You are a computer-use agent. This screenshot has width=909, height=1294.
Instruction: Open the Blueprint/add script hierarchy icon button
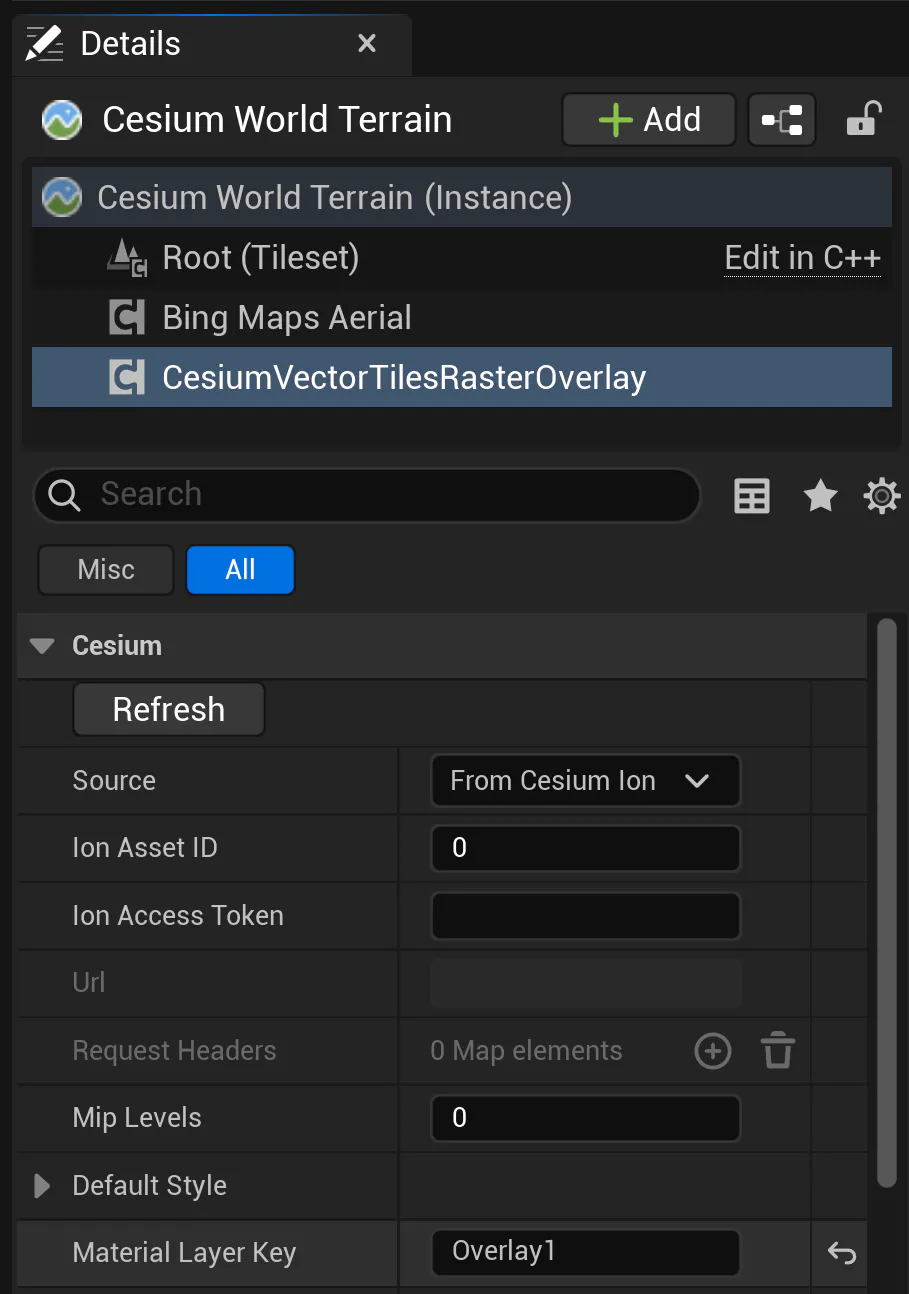coord(782,120)
